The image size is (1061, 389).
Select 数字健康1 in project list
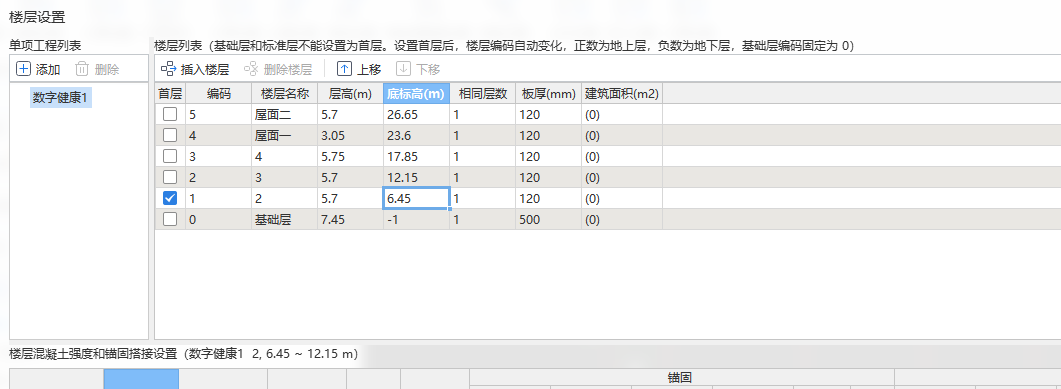[61, 98]
